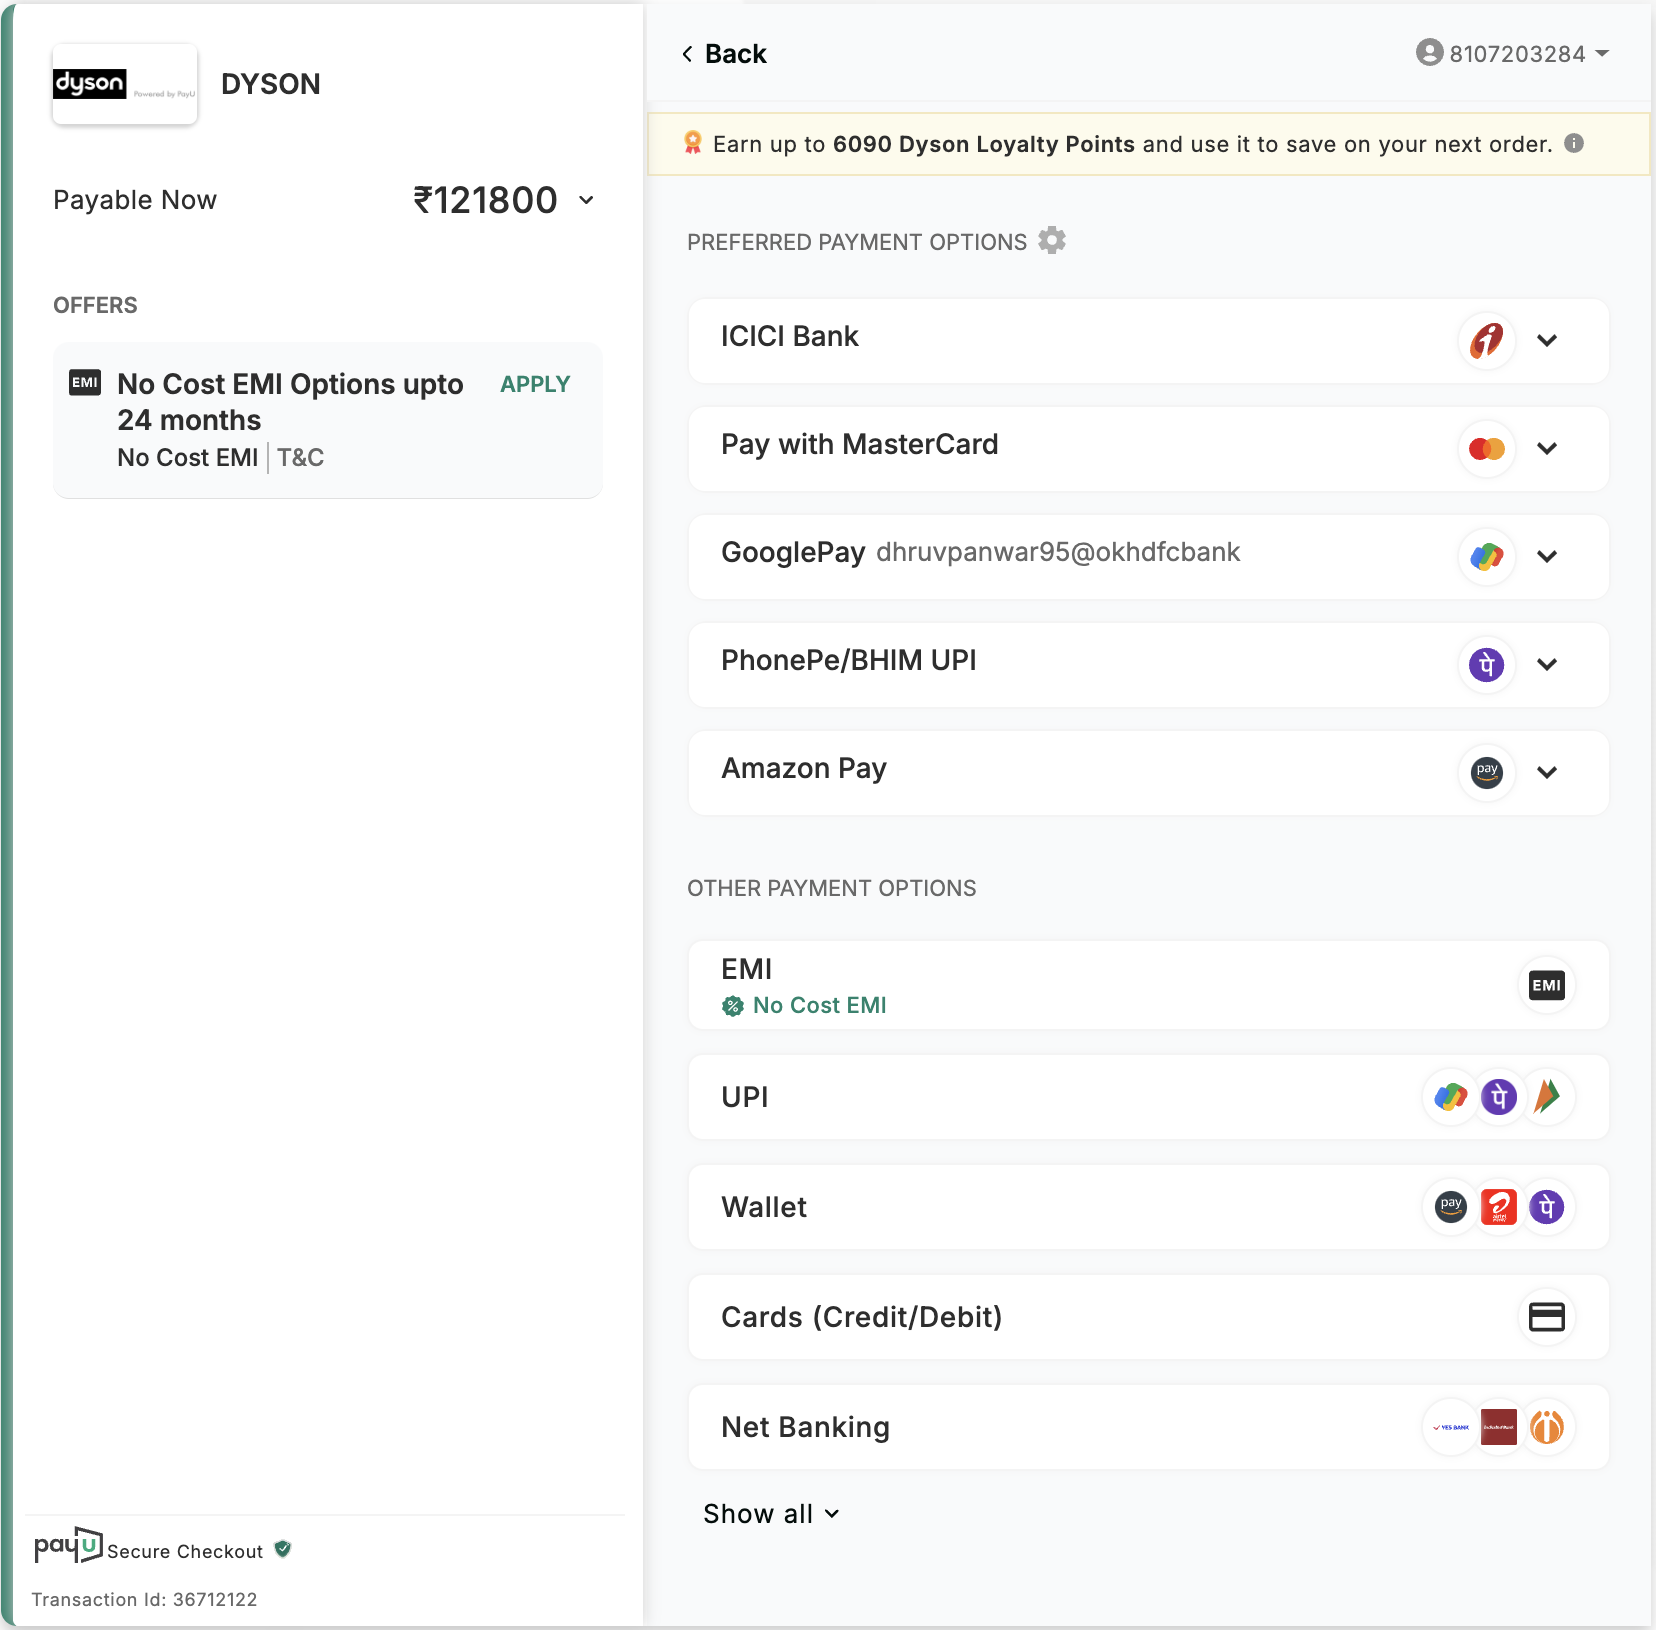Open the account dropdown 8107203284

coord(1513,54)
